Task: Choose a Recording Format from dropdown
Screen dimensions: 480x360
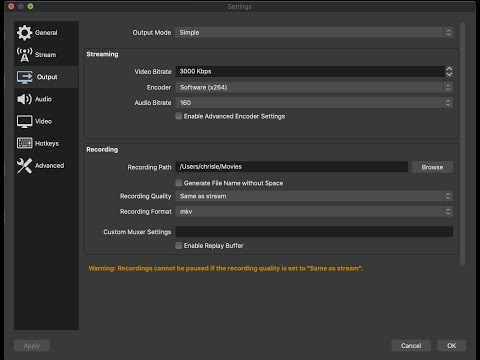Action: [314, 211]
